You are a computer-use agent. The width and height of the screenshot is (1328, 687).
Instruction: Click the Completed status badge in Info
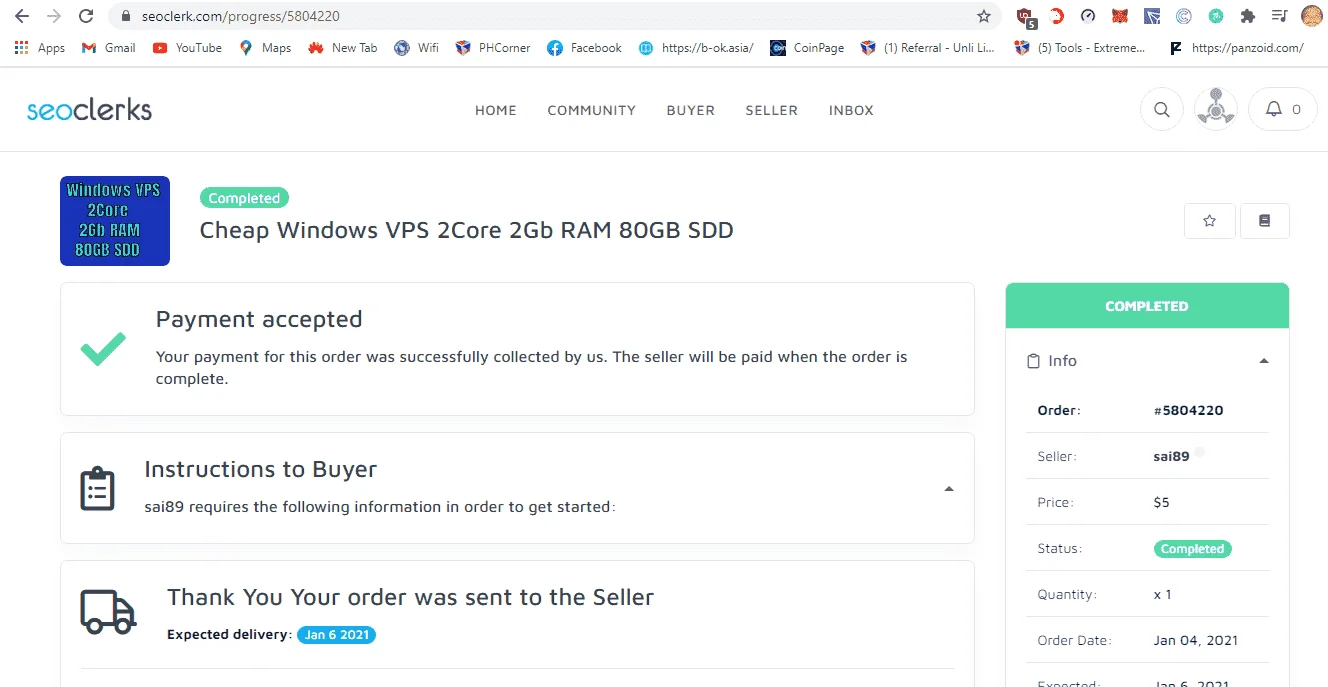tap(1193, 549)
